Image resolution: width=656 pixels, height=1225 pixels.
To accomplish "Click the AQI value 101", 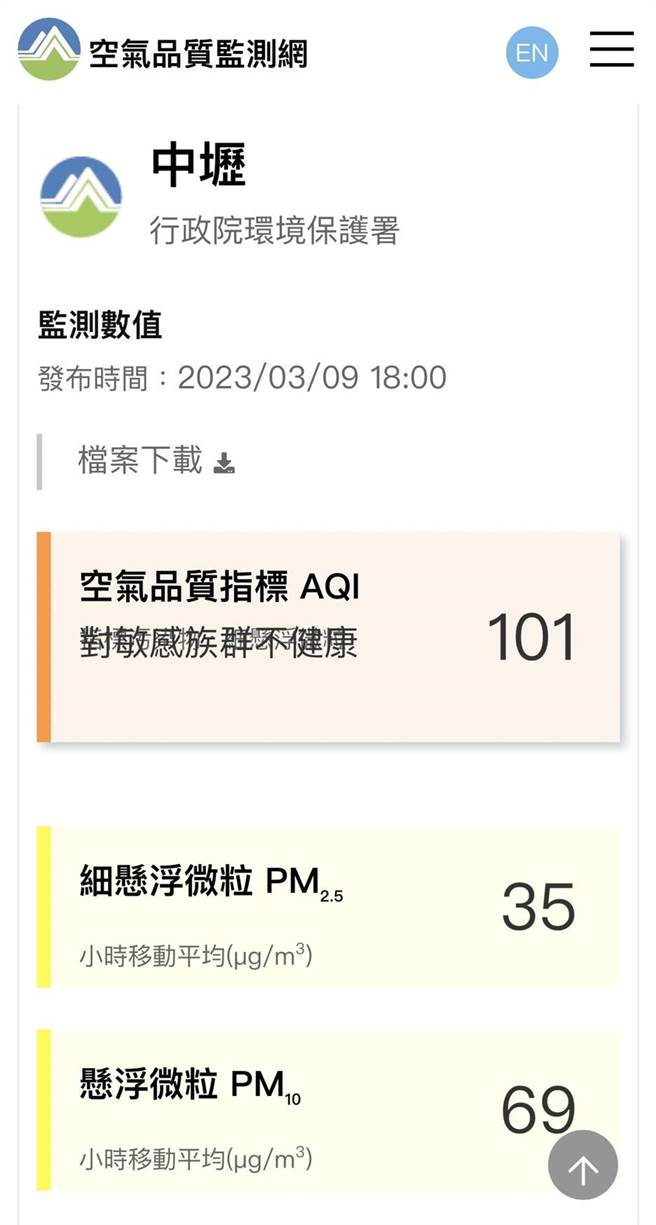I will [x=531, y=638].
